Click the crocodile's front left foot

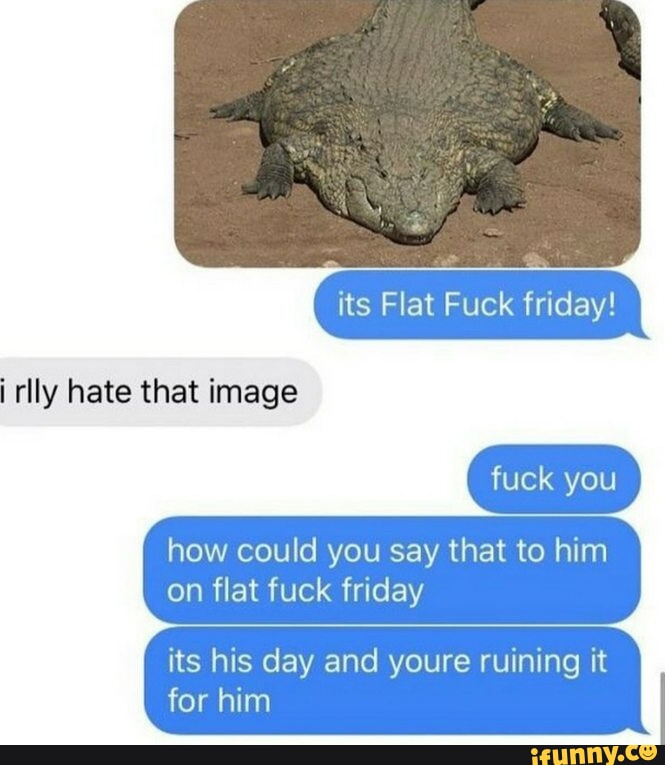(499, 188)
